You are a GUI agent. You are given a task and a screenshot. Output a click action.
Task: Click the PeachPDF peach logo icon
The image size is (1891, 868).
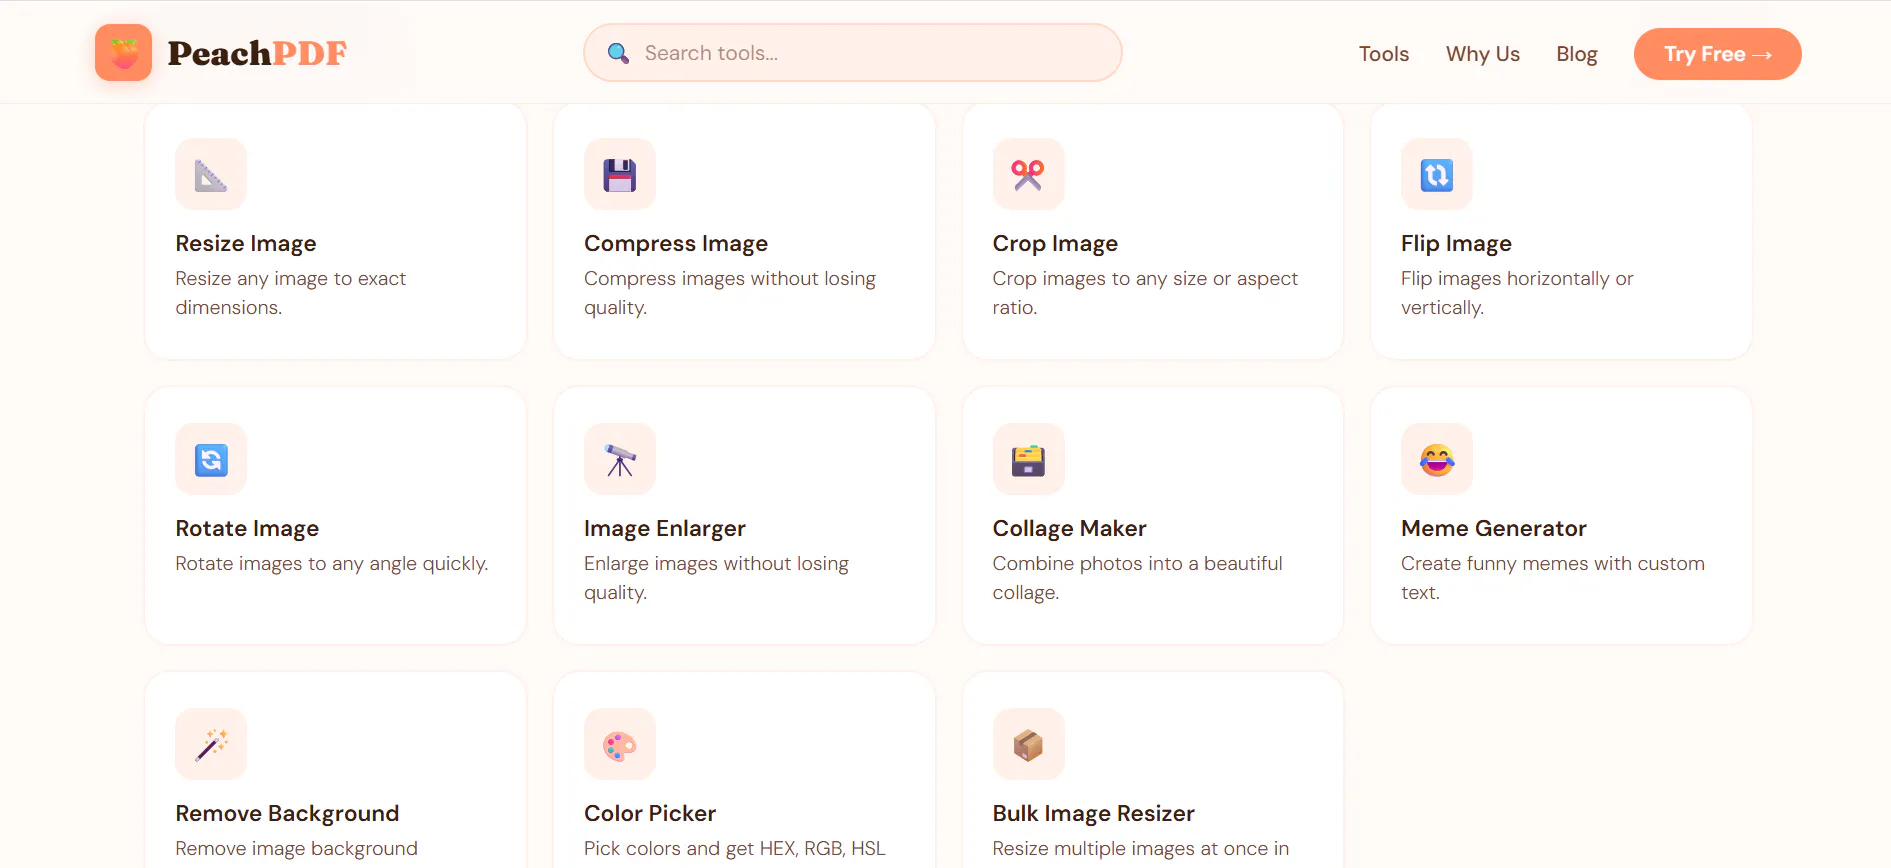[x=123, y=53]
